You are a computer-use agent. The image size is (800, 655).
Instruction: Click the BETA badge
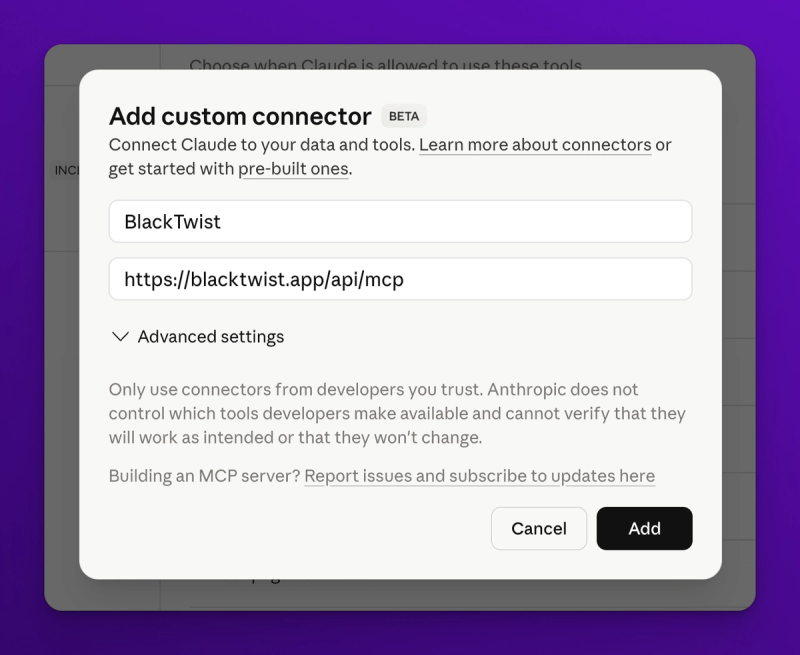click(x=403, y=117)
